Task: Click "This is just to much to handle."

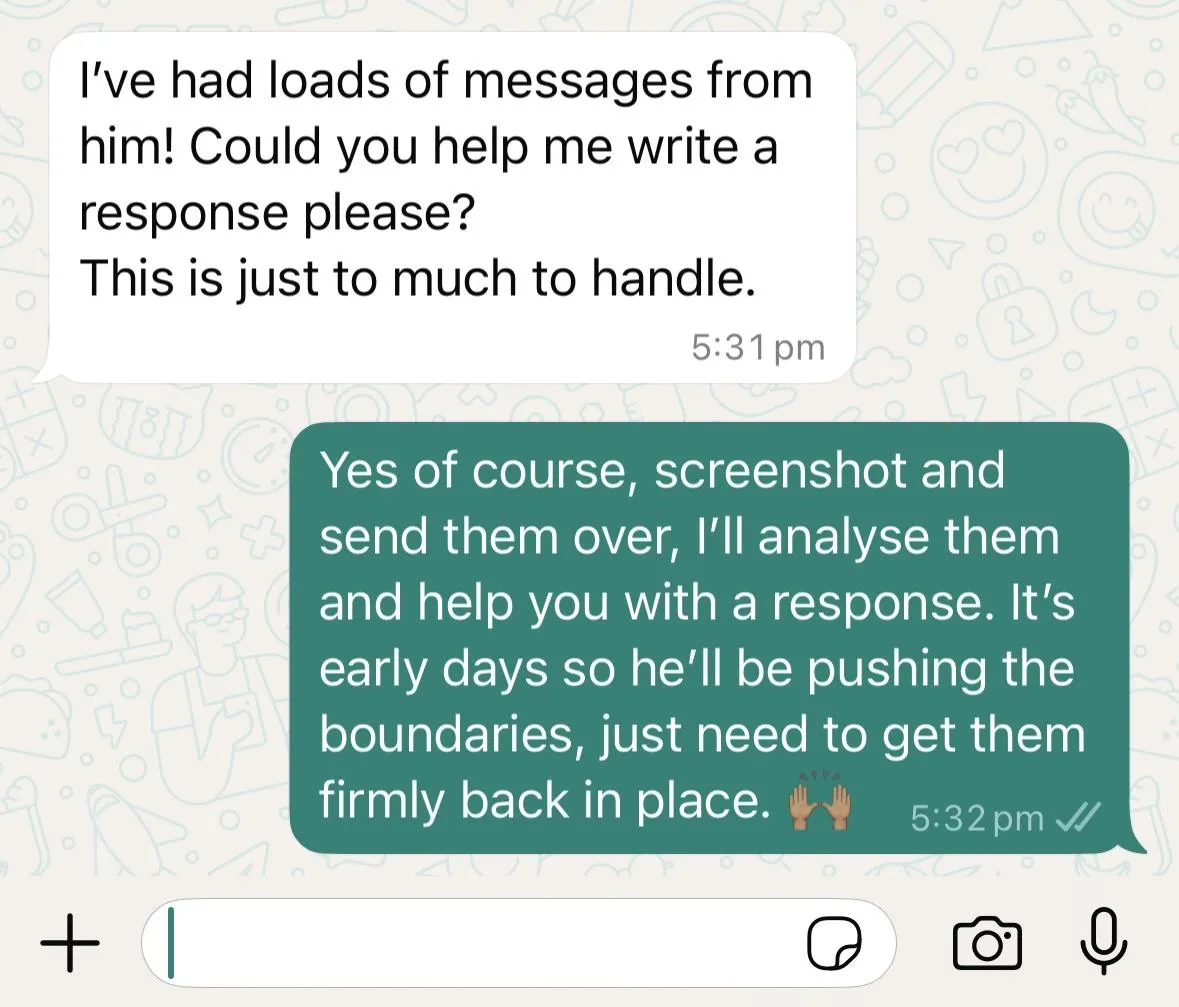Action: (417, 278)
